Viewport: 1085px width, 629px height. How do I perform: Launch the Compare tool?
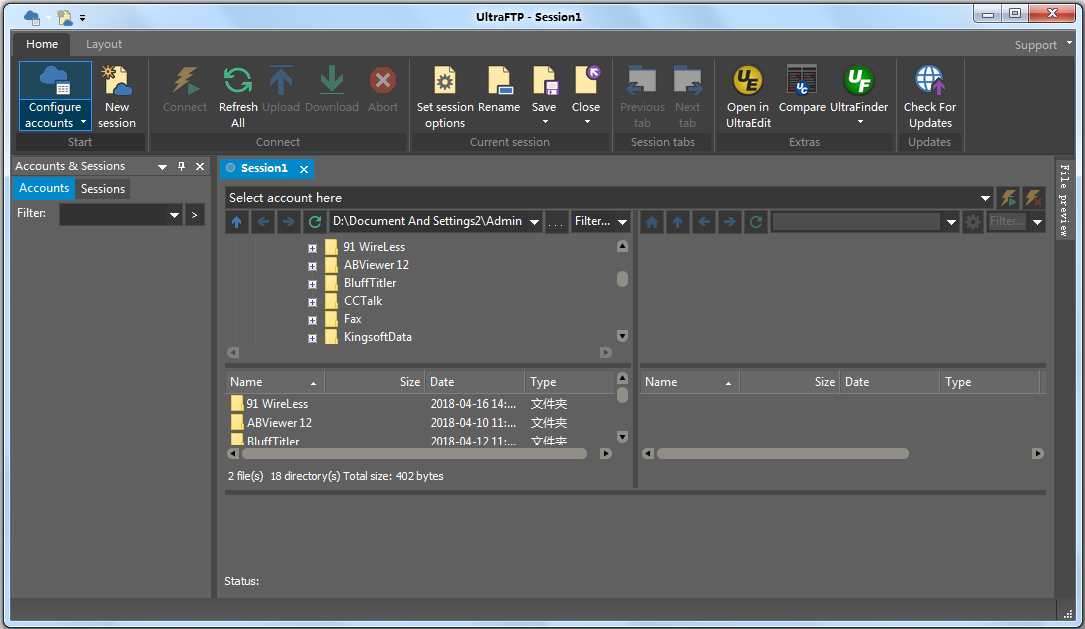(802, 82)
